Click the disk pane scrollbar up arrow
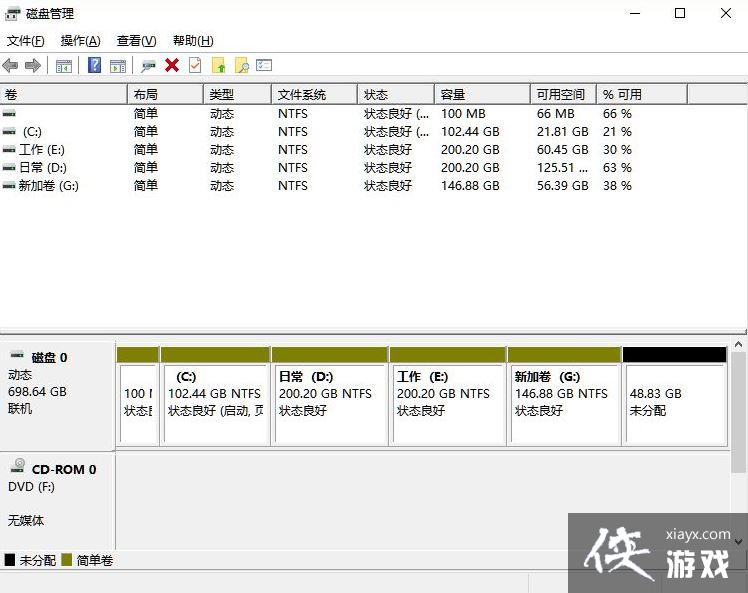Image resolution: width=748 pixels, height=593 pixels. (x=738, y=344)
